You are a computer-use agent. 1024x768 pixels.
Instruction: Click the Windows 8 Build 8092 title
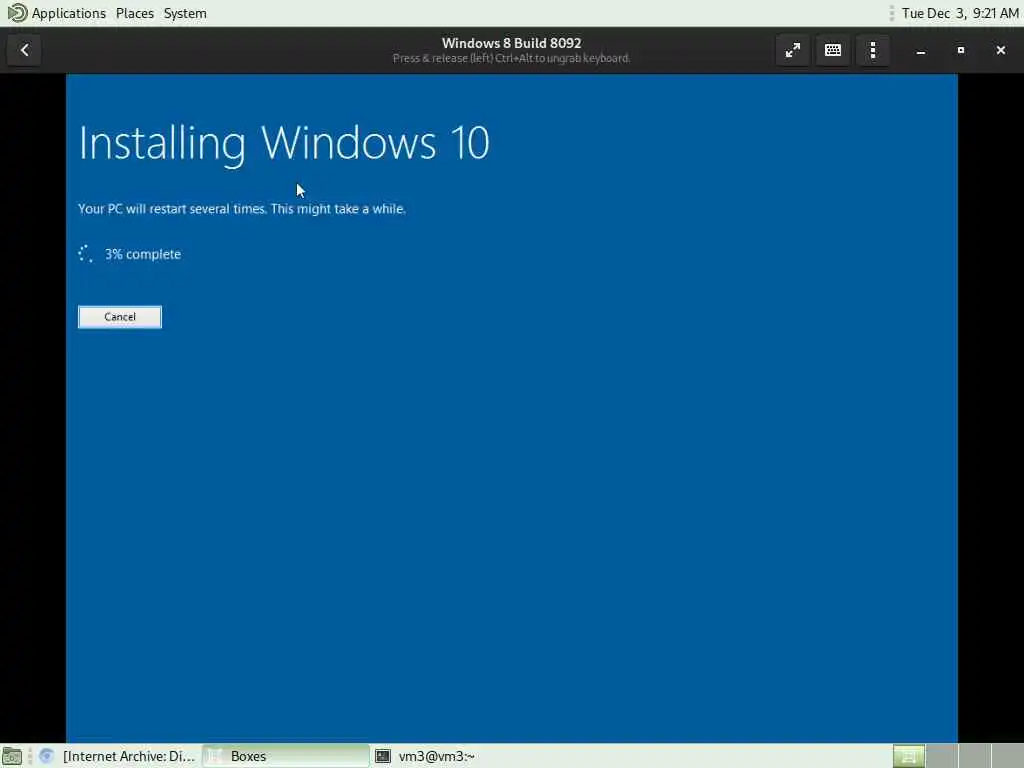click(511, 43)
